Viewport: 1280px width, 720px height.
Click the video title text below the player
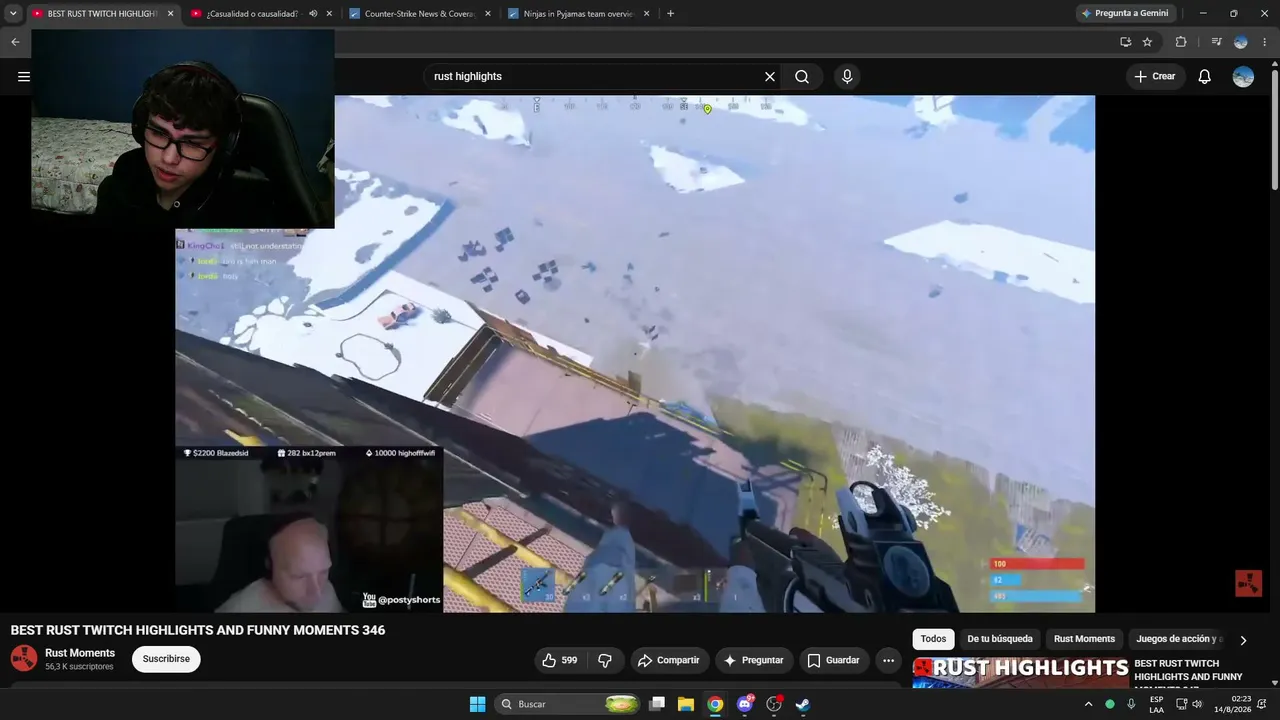tap(198, 630)
